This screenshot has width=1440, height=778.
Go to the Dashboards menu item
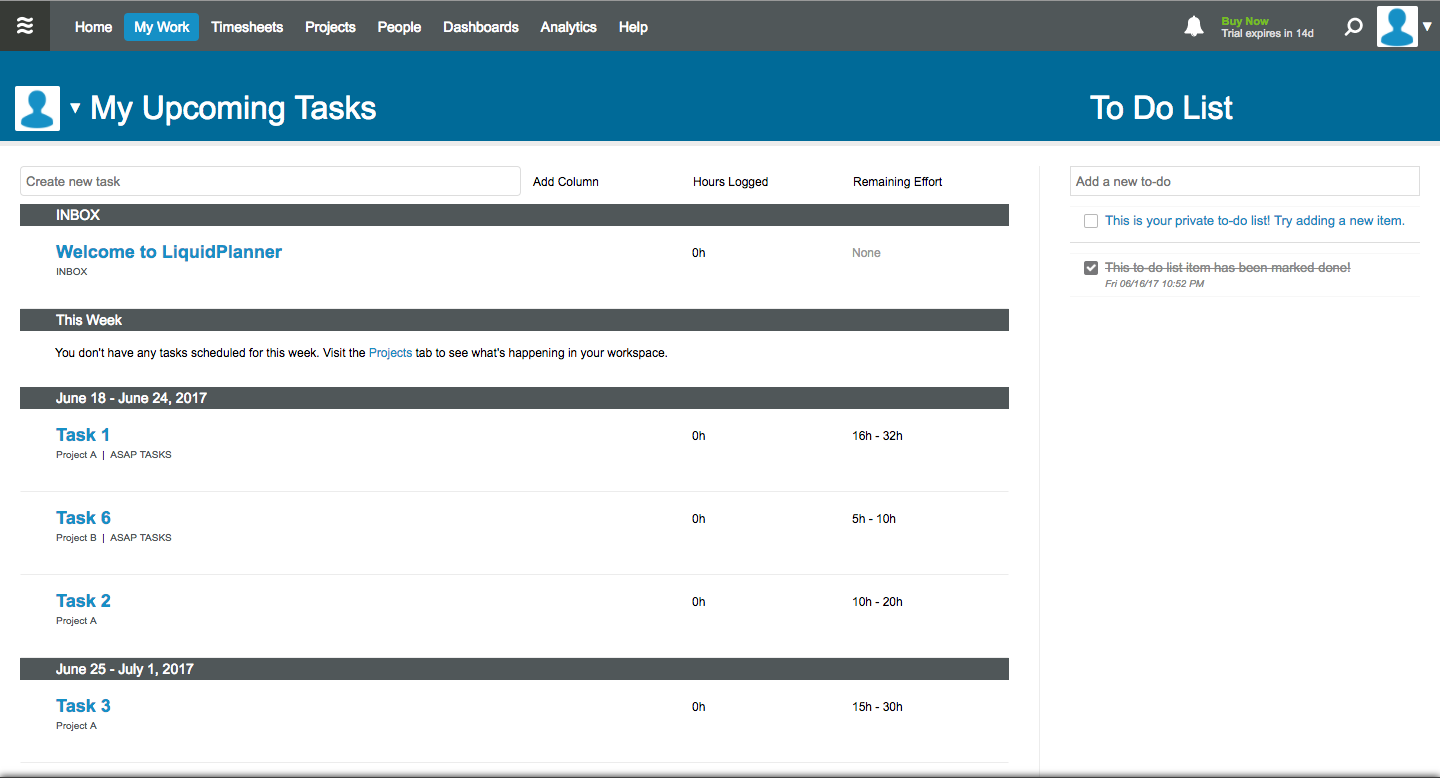[x=481, y=27]
